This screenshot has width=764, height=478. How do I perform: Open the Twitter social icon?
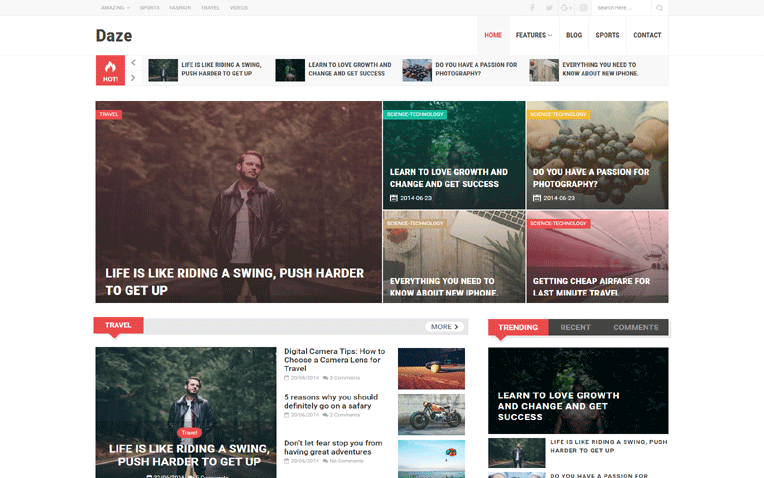549,8
